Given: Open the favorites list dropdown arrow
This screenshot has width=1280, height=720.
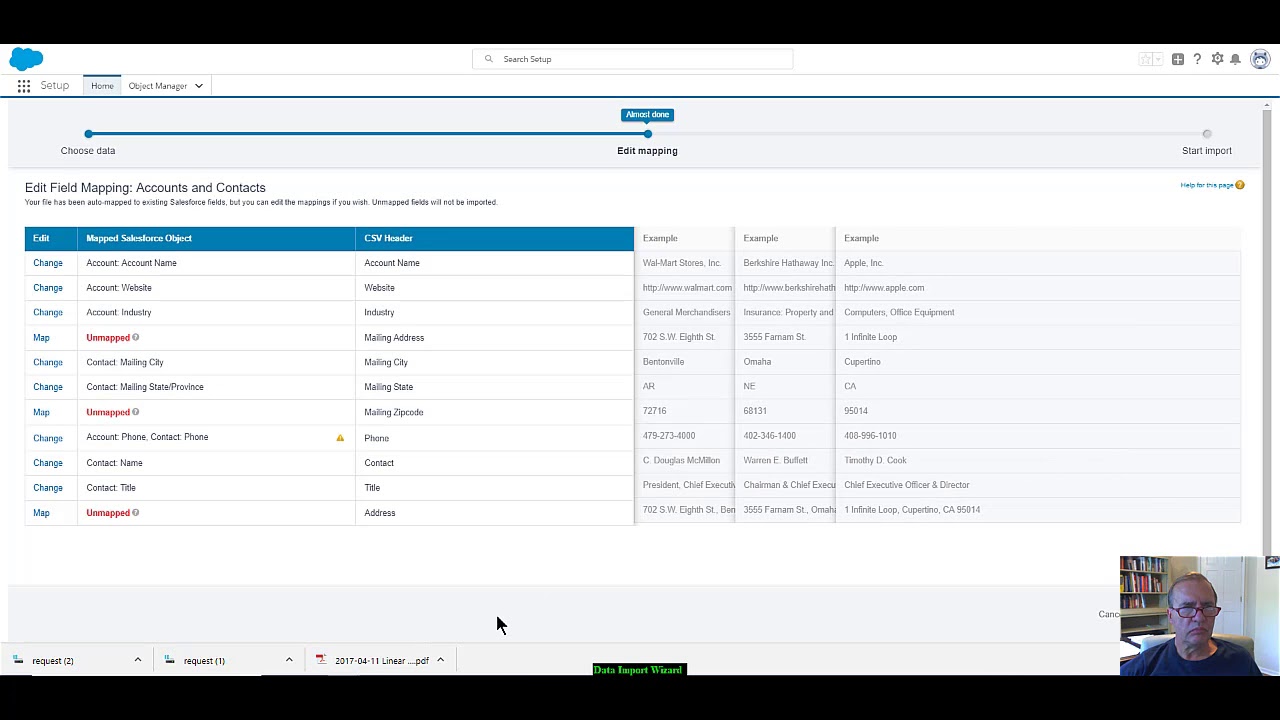Looking at the screenshot, I should (1158, 60).
